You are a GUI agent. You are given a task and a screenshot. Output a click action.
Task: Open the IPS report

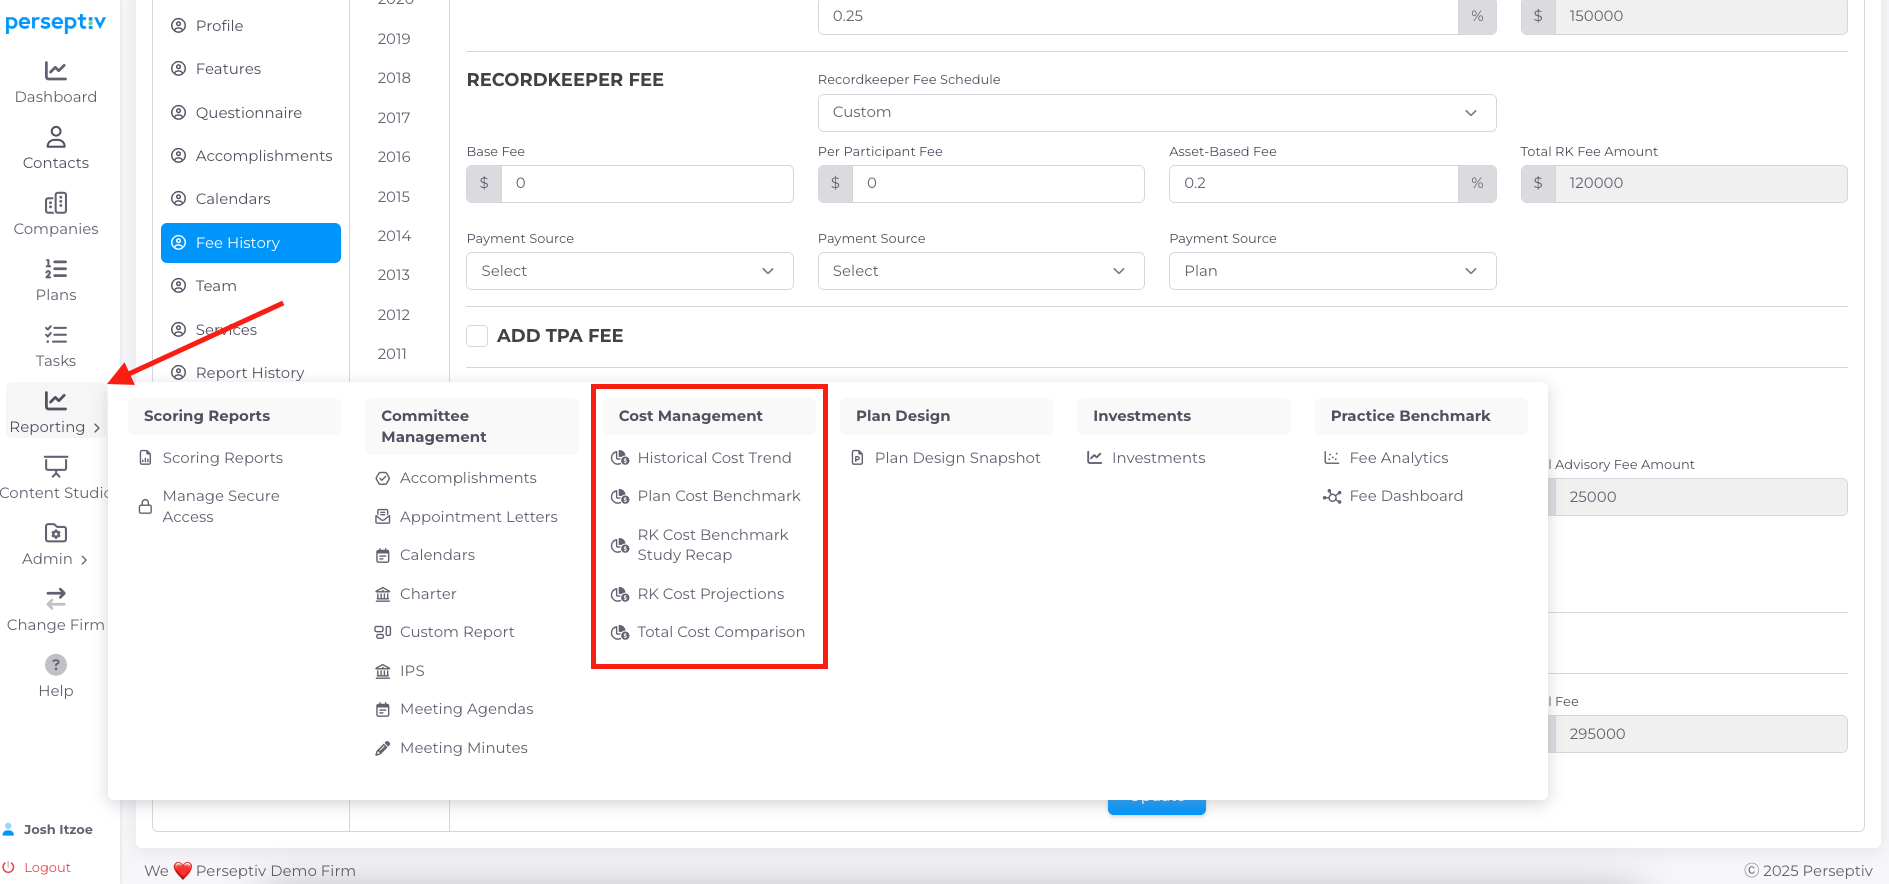[x=412, y=671]
